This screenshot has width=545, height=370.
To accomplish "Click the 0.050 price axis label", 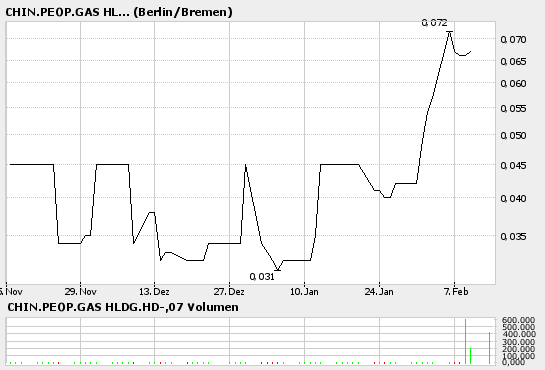I will point(513,135).
